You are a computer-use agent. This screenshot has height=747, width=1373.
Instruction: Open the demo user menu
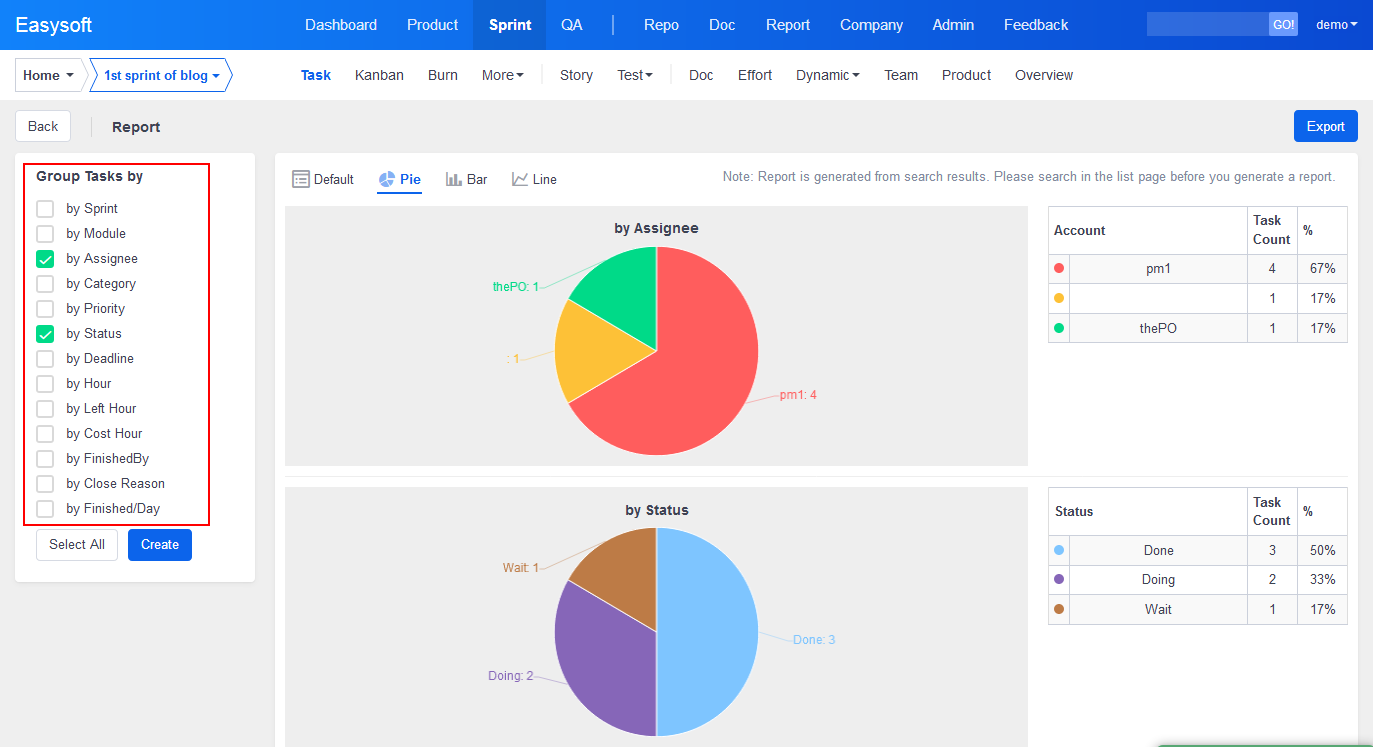point(1336,25)
